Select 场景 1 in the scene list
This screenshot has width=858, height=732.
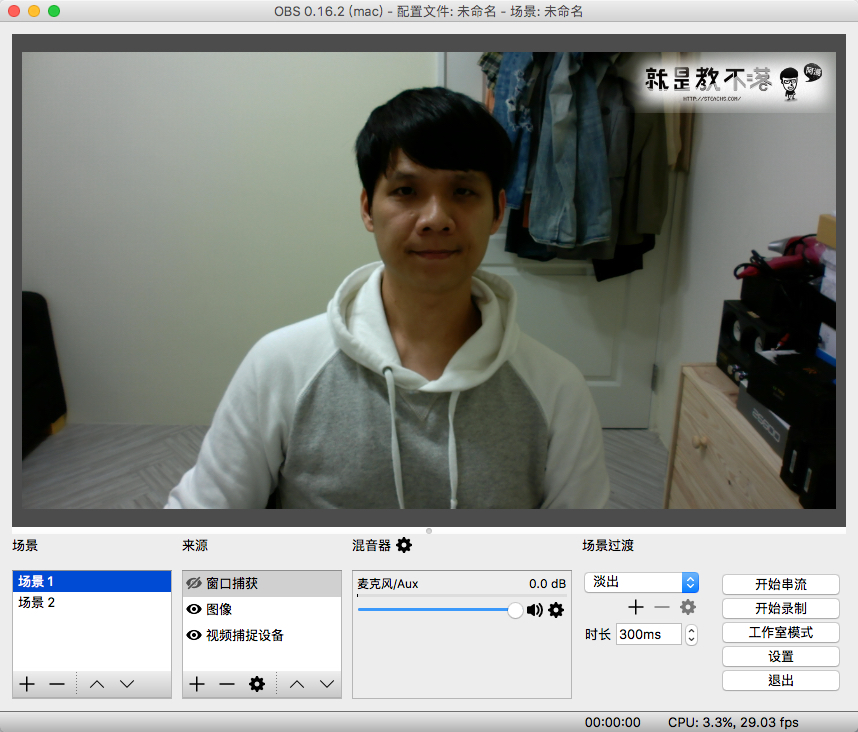[37, 581]
